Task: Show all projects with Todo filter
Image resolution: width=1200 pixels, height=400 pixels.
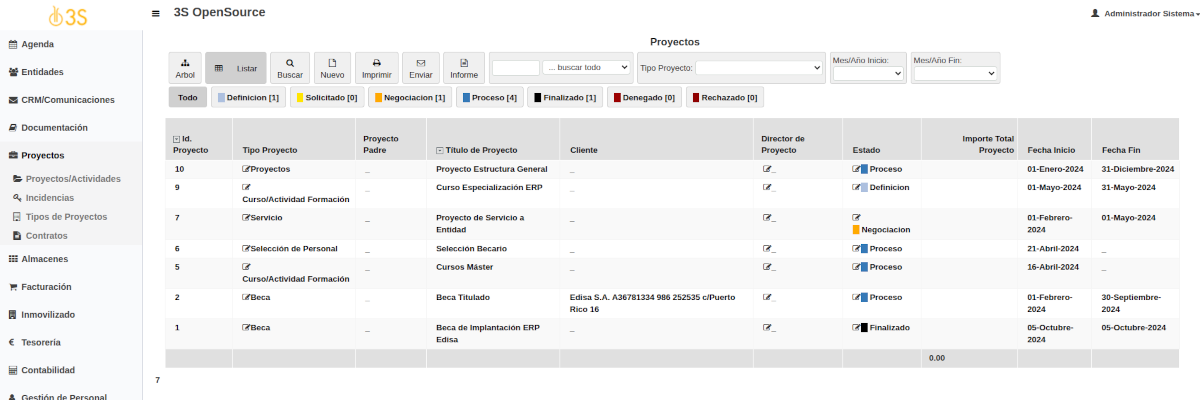Action: (x=188, y=97)
